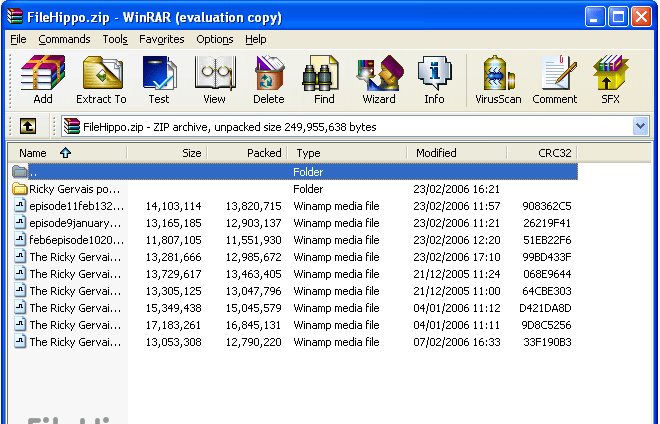Sort by the Packed column header

[x=247, y=153]
